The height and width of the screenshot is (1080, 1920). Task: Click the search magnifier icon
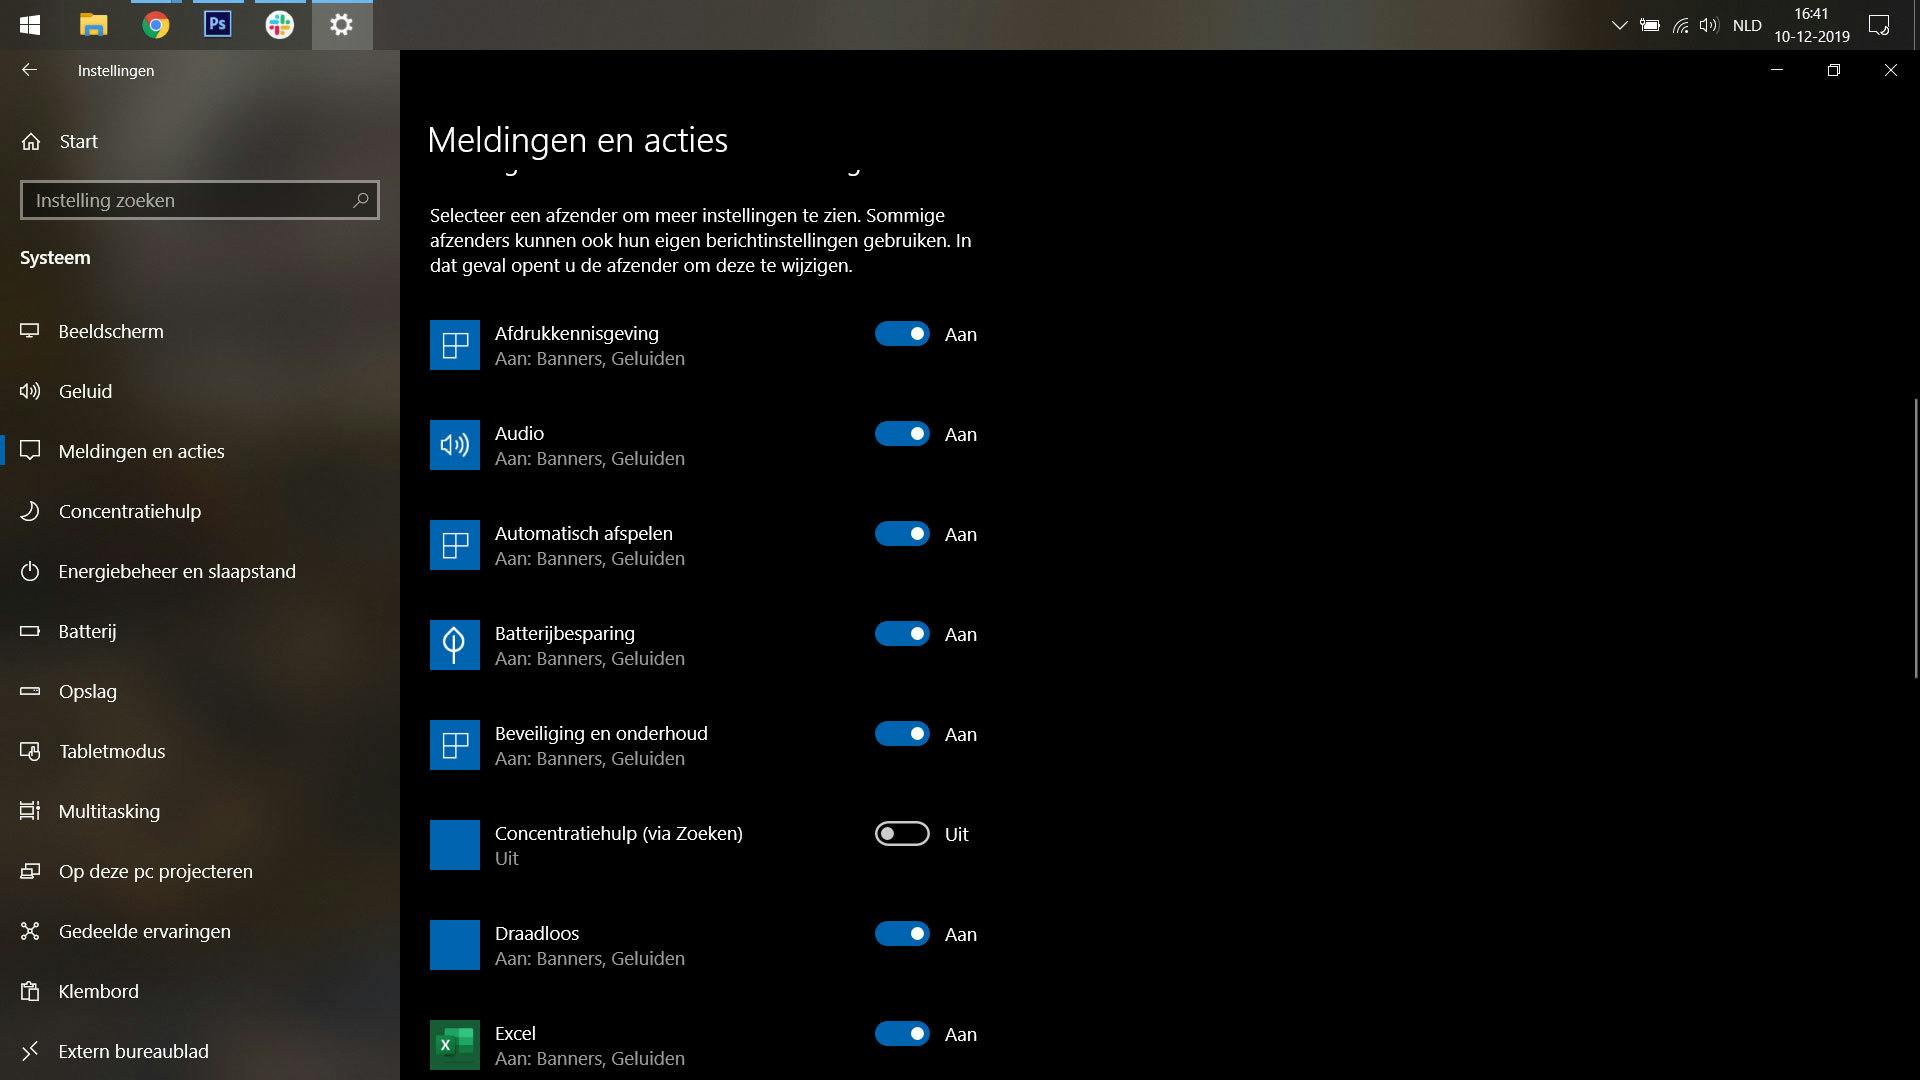[361, 200]
